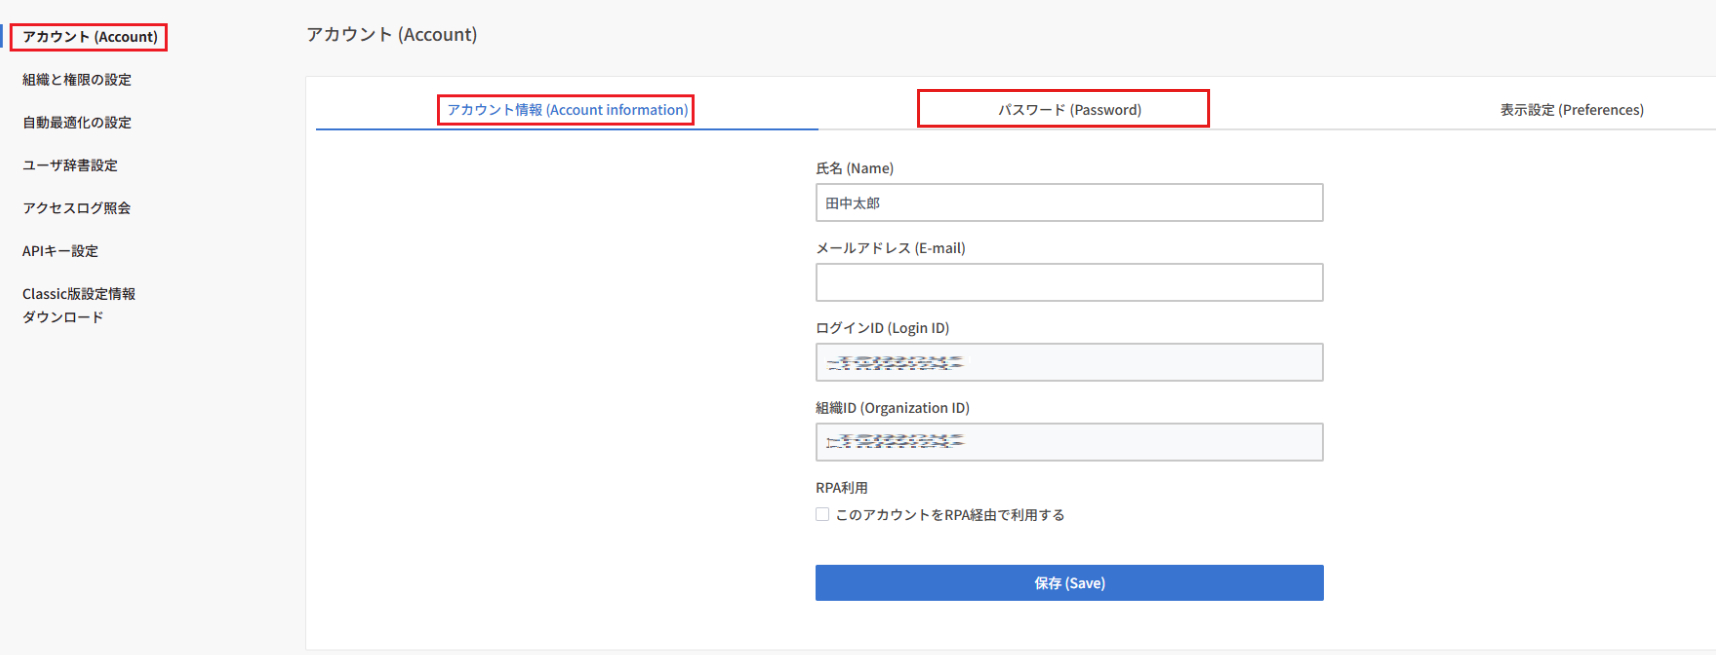Click the 組織ID (Organization ID) field
This screenshot has width=1716, height=655.
[1069, 442]
